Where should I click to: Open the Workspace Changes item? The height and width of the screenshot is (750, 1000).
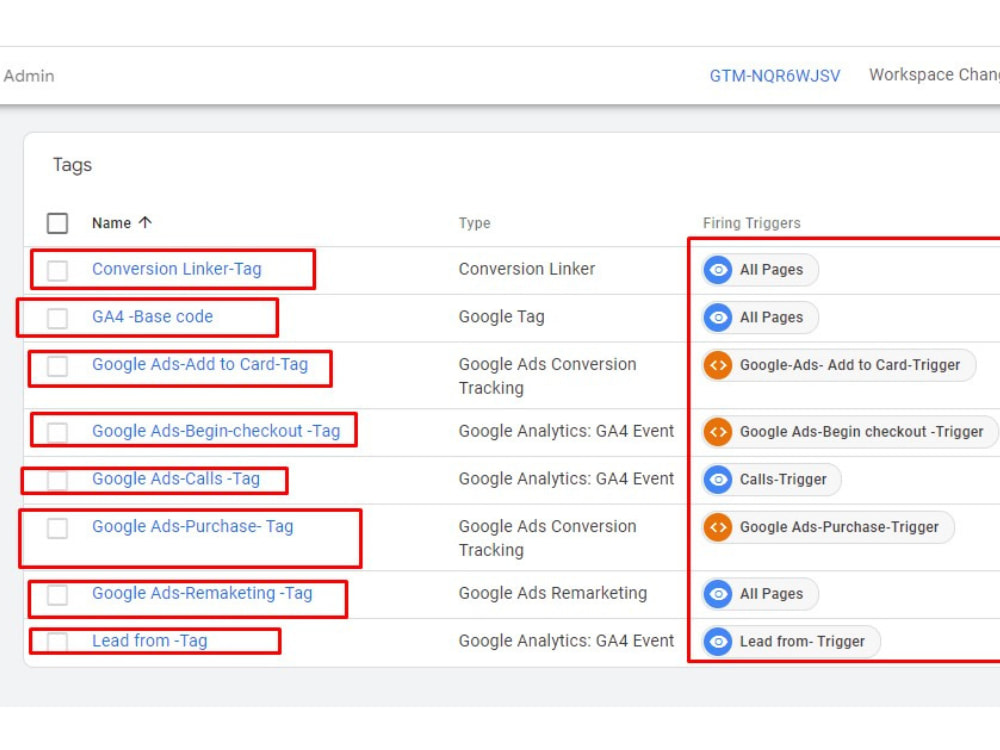(x=934, y=75)
